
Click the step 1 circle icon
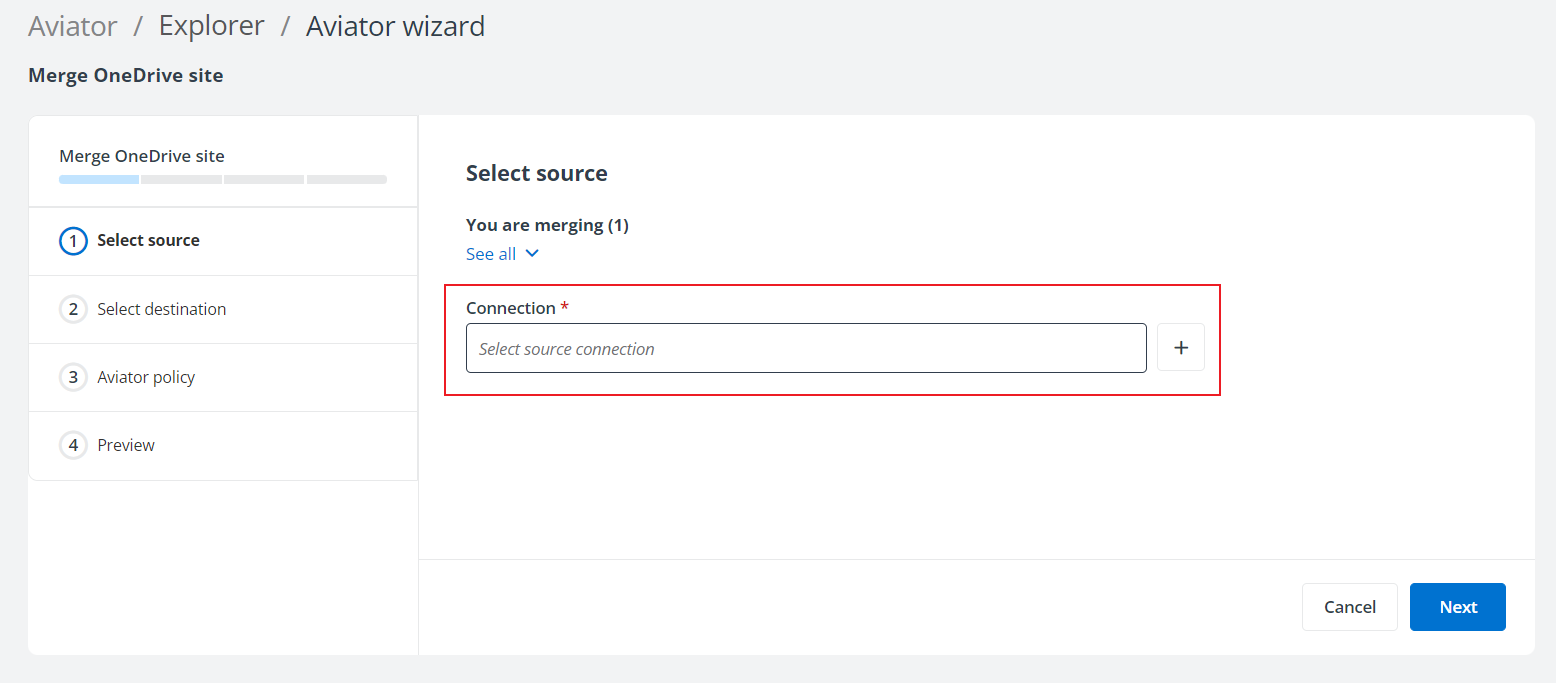pyautogui.click(x=73, y=241)
